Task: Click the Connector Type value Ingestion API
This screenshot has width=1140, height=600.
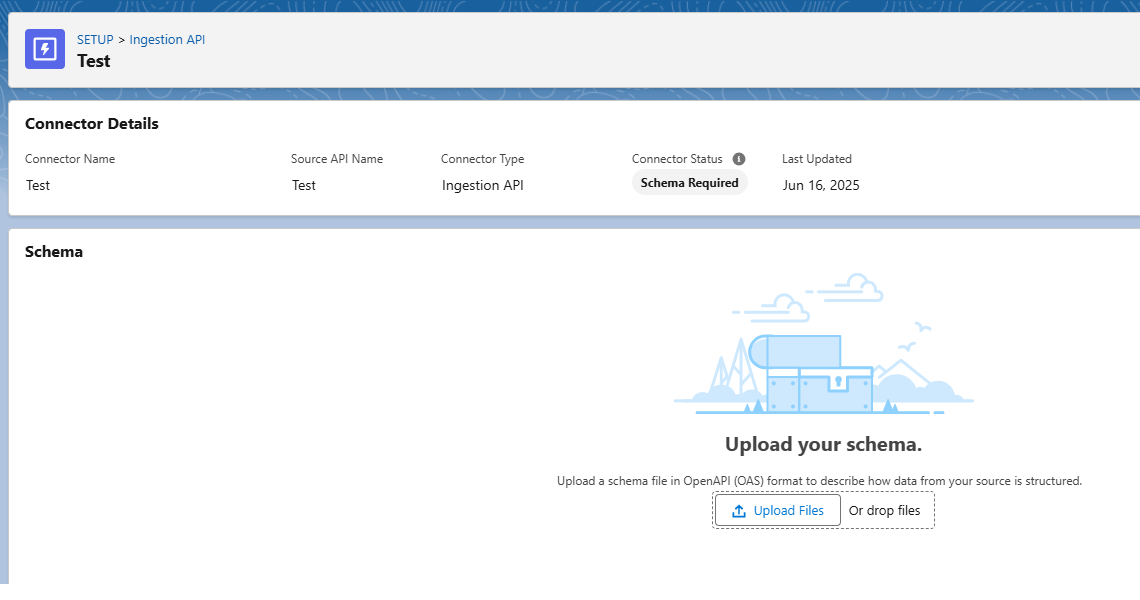Action: (482, 185)
